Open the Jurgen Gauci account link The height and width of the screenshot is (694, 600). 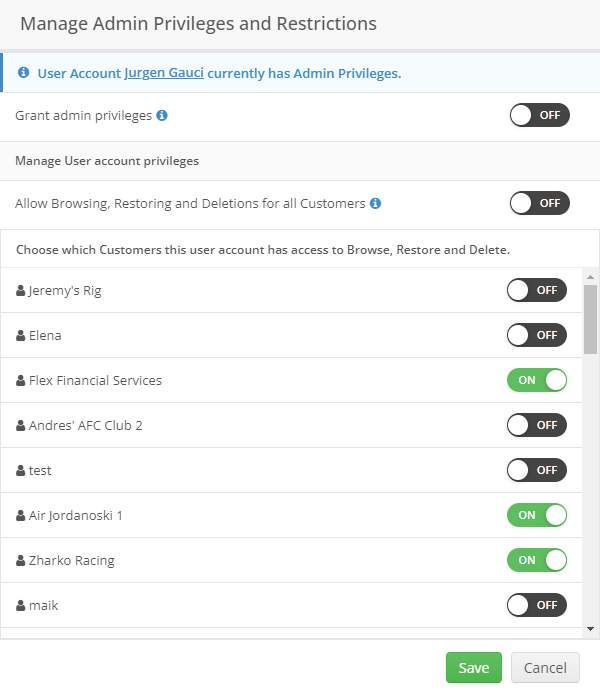click(164, 73)
